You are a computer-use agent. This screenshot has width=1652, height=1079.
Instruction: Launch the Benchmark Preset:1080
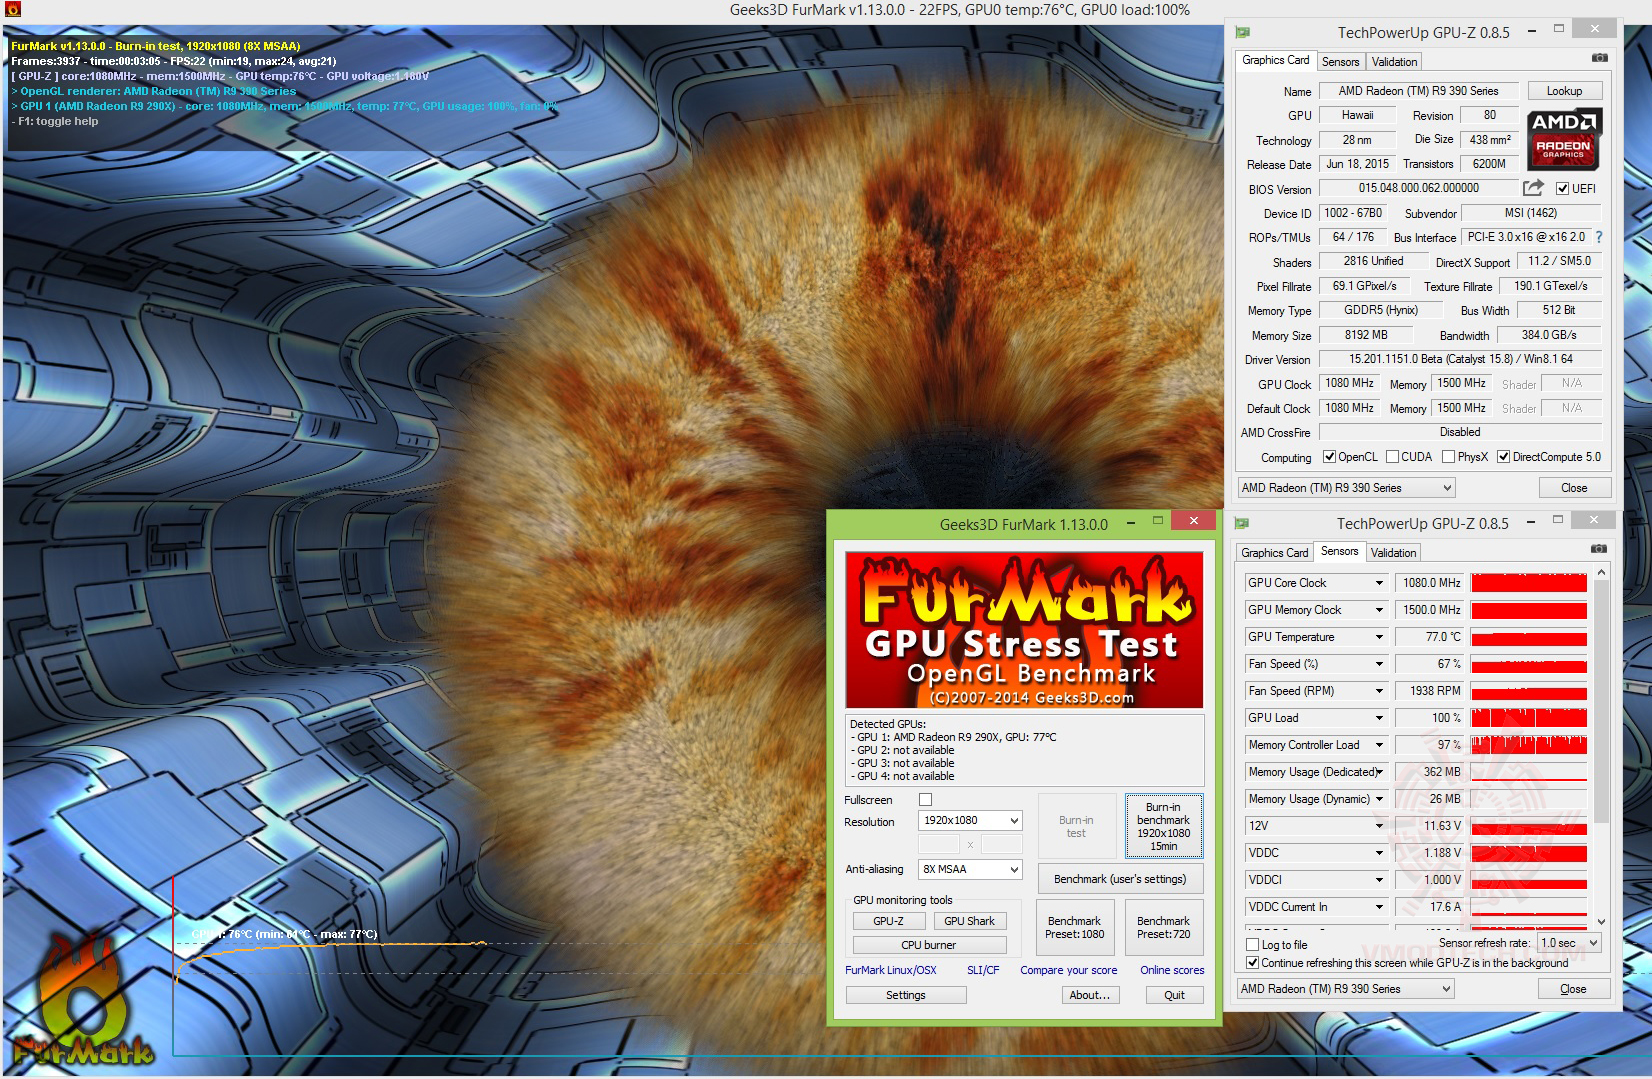click(1074, 928)
